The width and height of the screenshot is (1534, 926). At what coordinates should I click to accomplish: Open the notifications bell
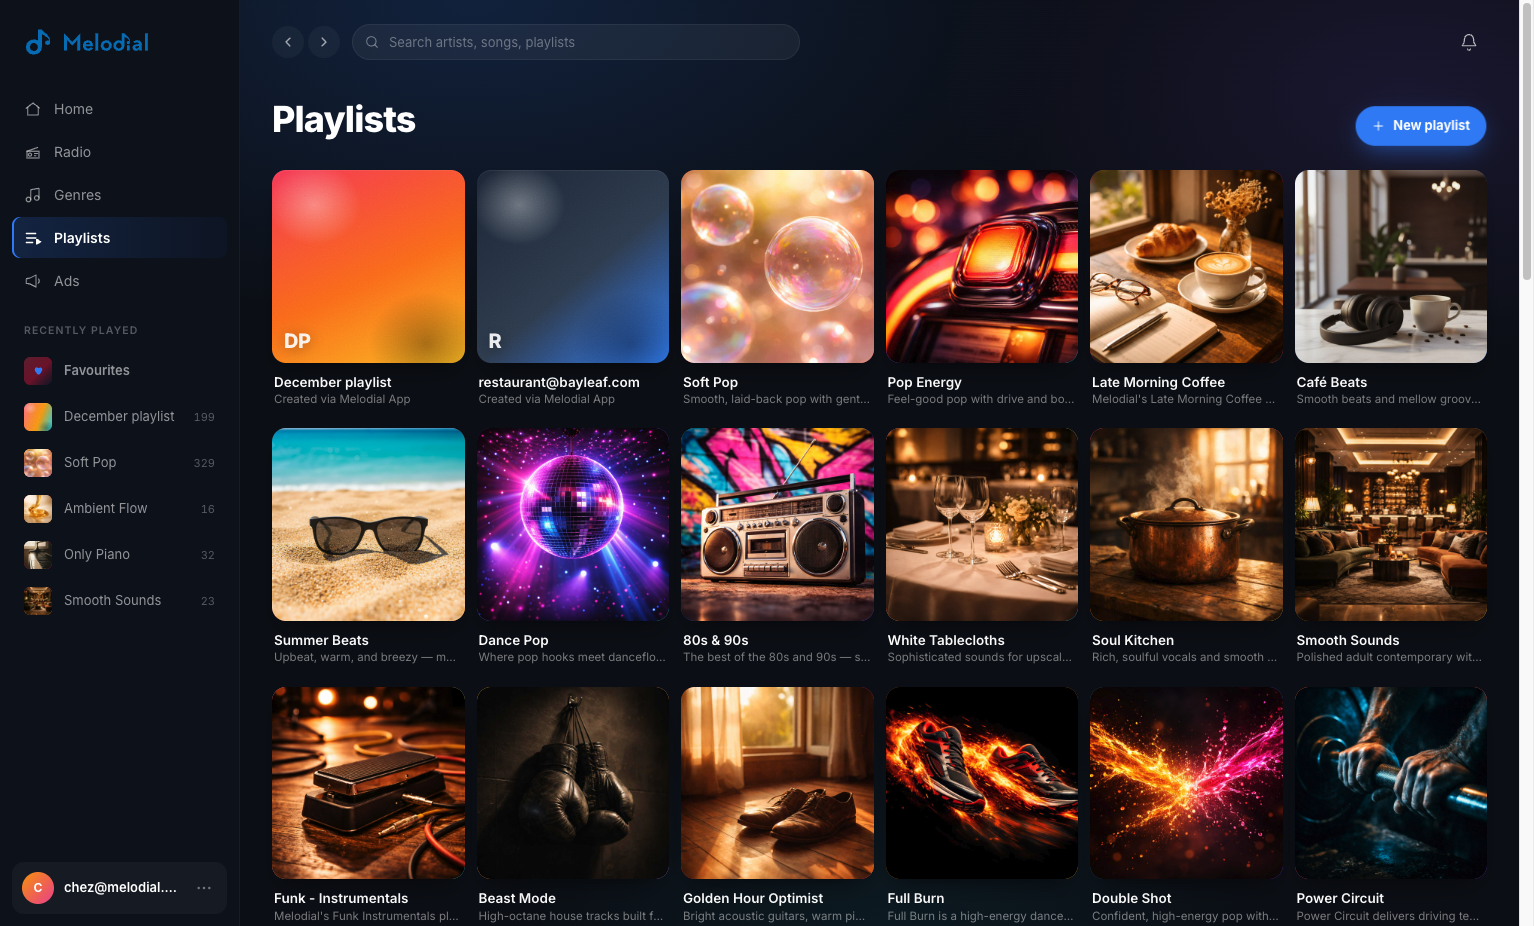(1469, 42)
